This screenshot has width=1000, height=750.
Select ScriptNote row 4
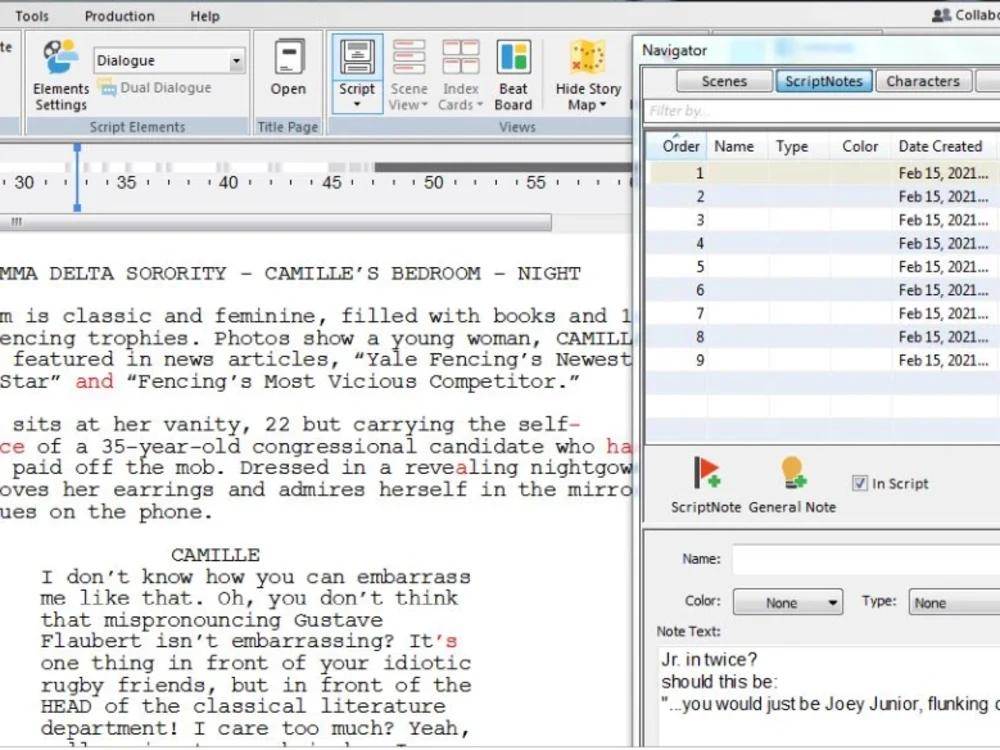pyautogui.click(x=824, y=243)
